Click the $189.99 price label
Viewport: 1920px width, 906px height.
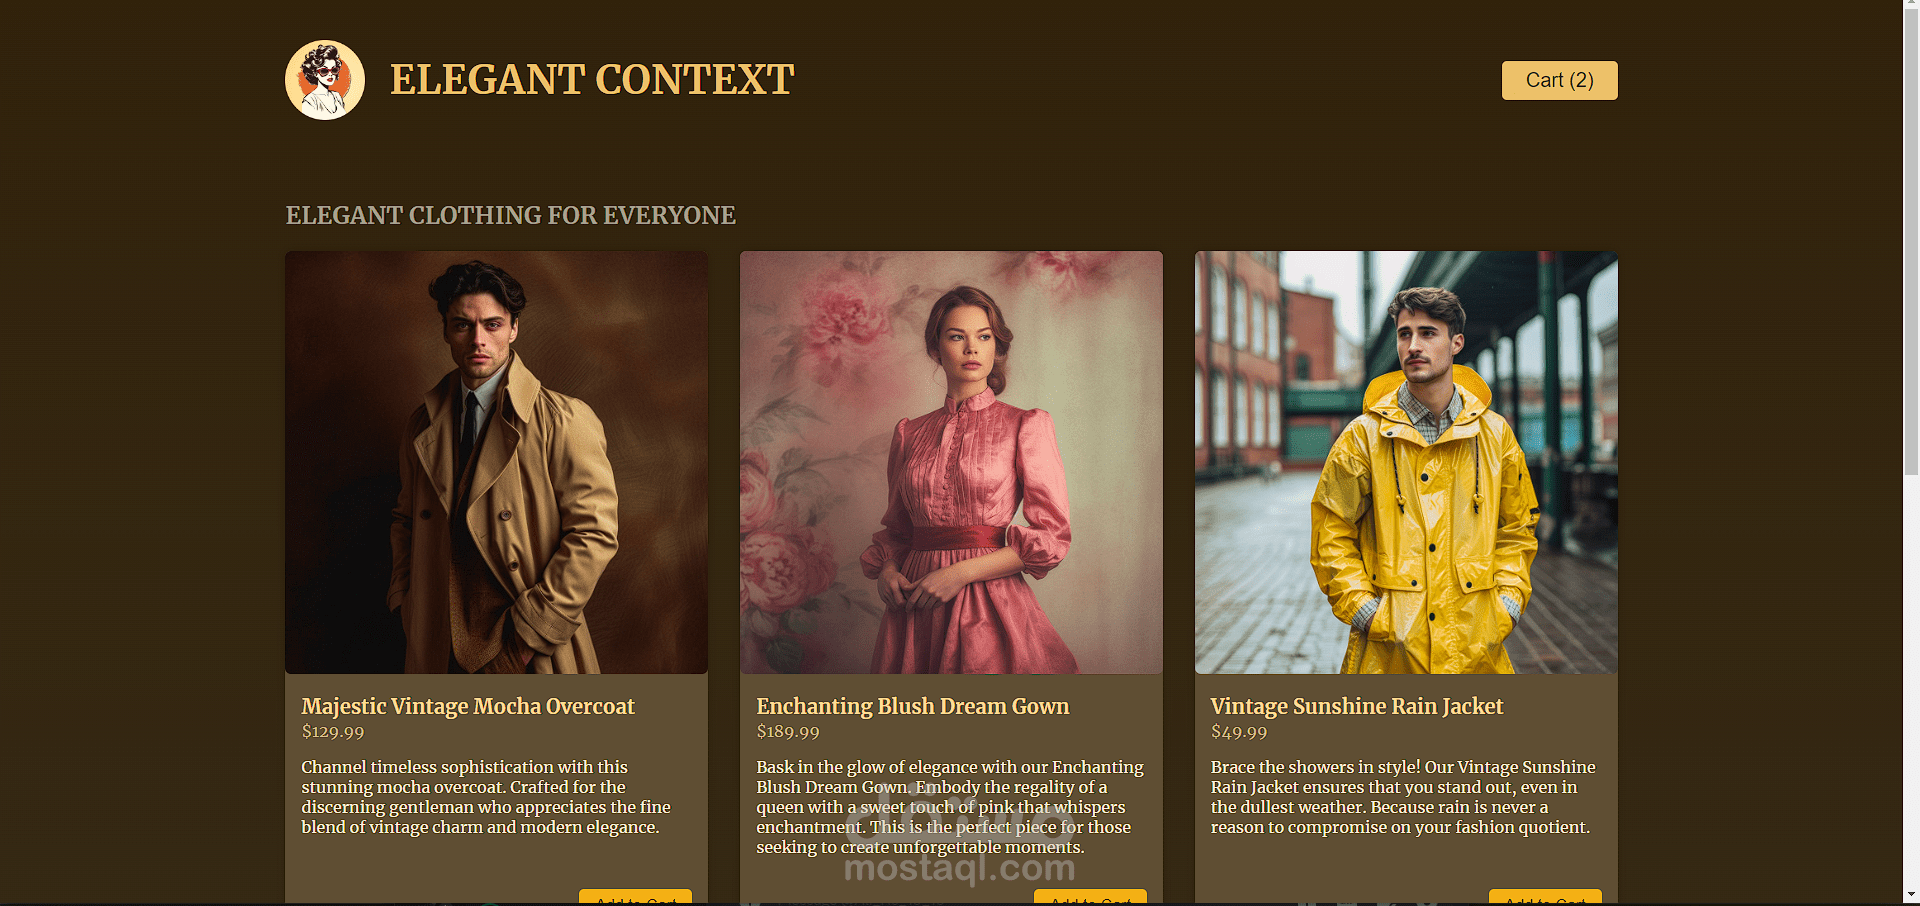click(x=788, y=732)
